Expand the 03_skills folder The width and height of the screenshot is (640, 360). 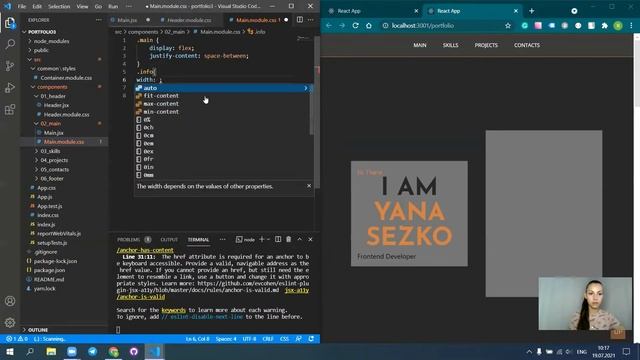click(50, 151)
